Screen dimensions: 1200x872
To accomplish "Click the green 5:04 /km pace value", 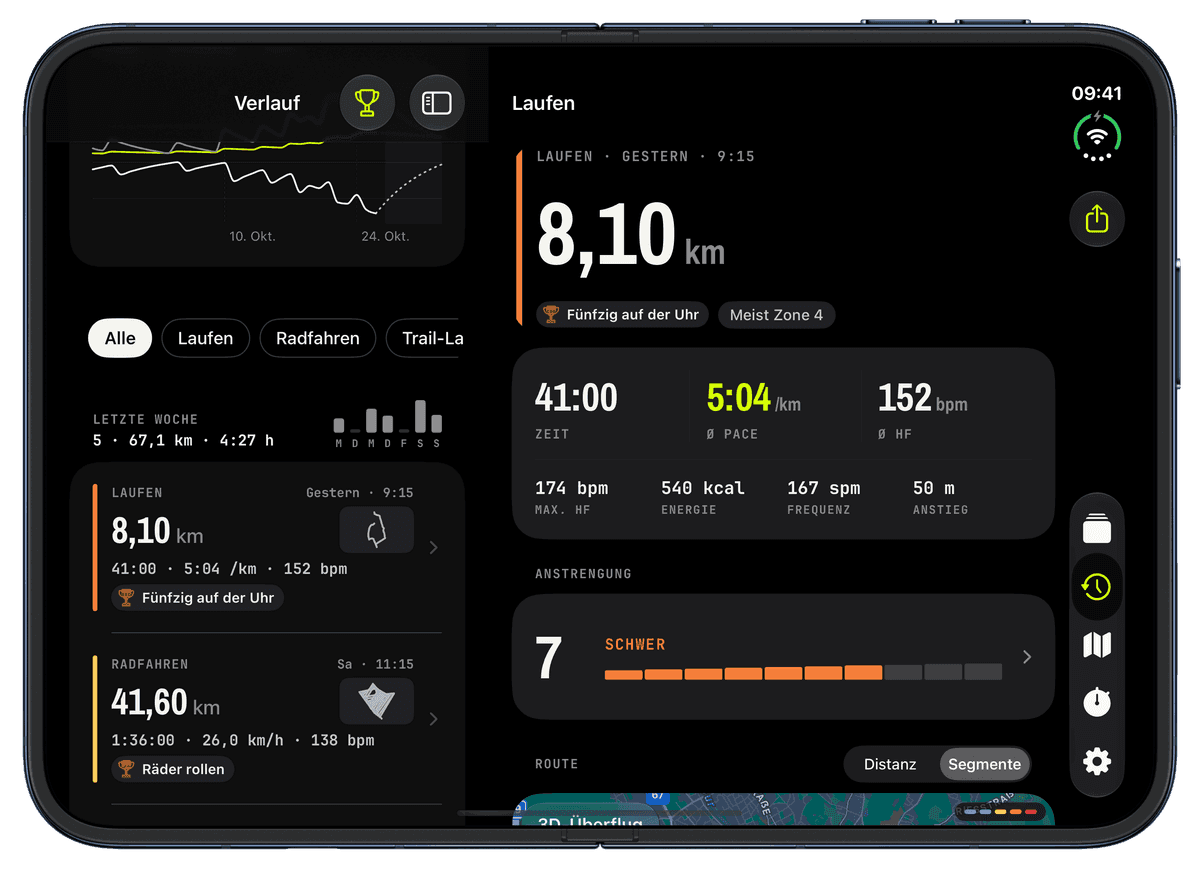I will [x=754, y=398].
